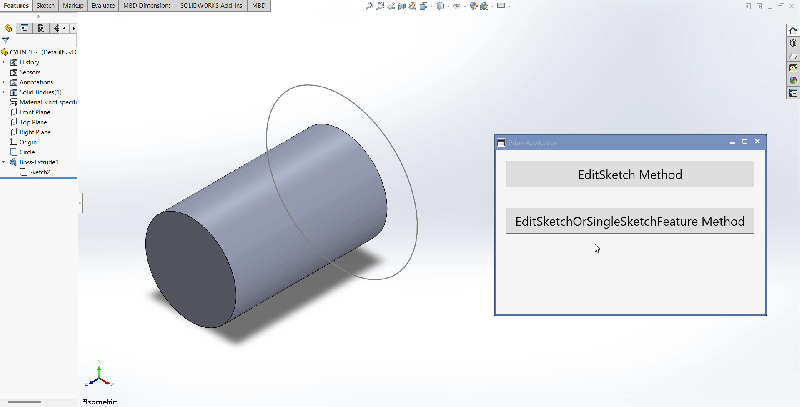Switch to the Sketch tab
This screenshot has height=407, width=800.
click(45, 6)
